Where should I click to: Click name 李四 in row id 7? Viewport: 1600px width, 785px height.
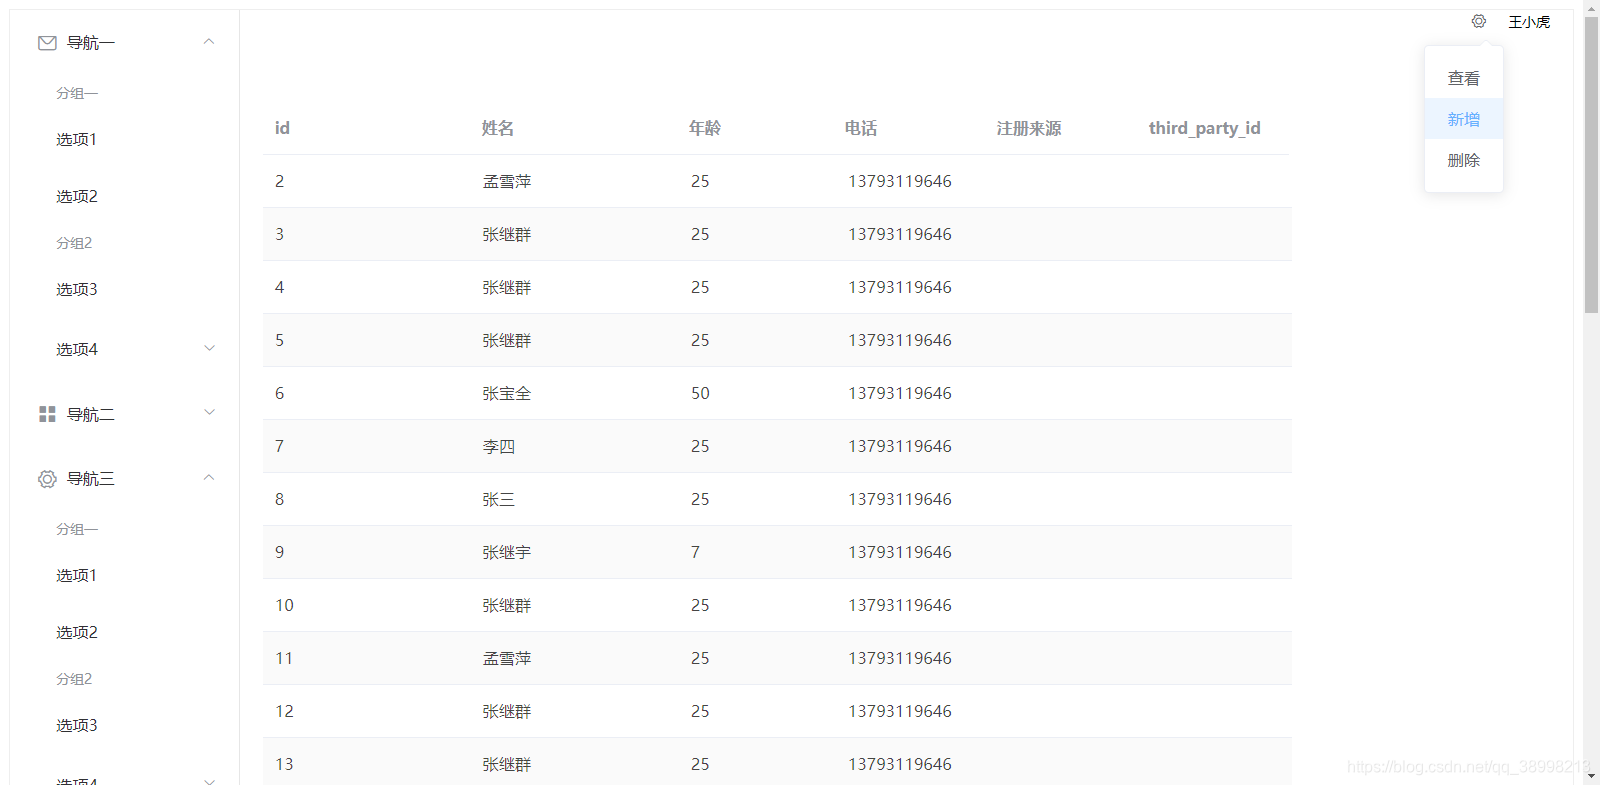click(499, 446)
